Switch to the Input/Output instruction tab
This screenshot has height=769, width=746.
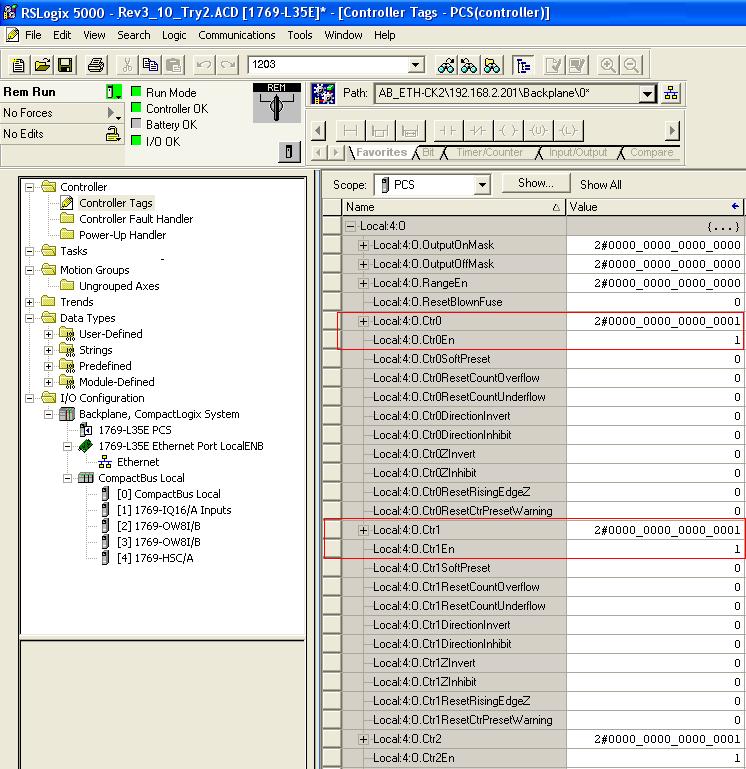click(x=578, y=153)
